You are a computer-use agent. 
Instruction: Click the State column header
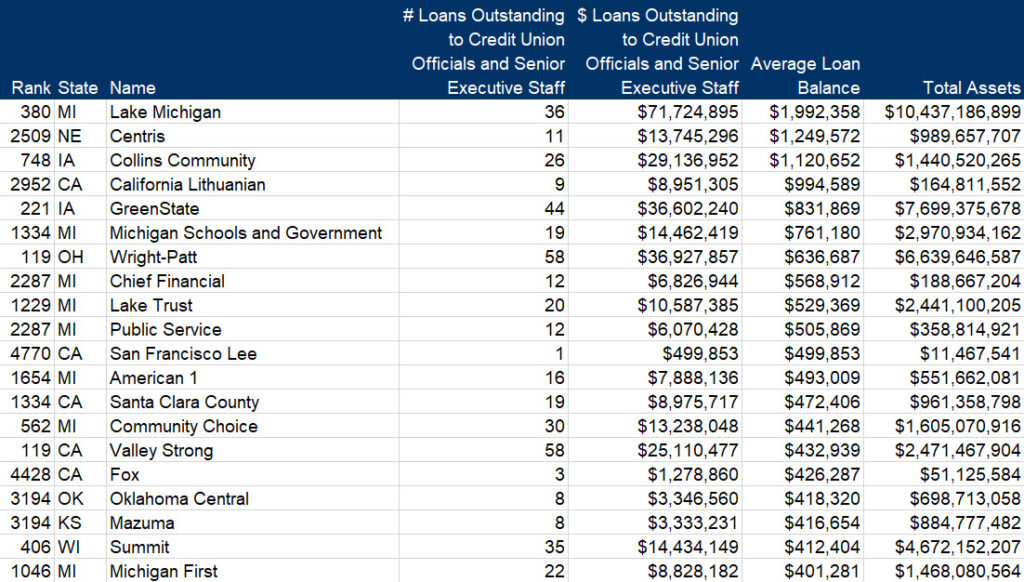click(78, 88)
